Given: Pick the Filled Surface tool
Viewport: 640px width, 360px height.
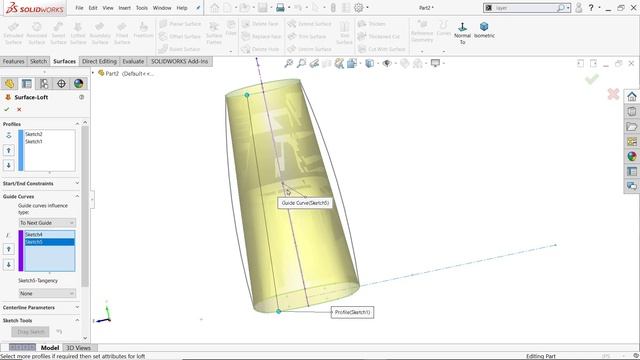Looking at the screenshot, I should [122, 33].
